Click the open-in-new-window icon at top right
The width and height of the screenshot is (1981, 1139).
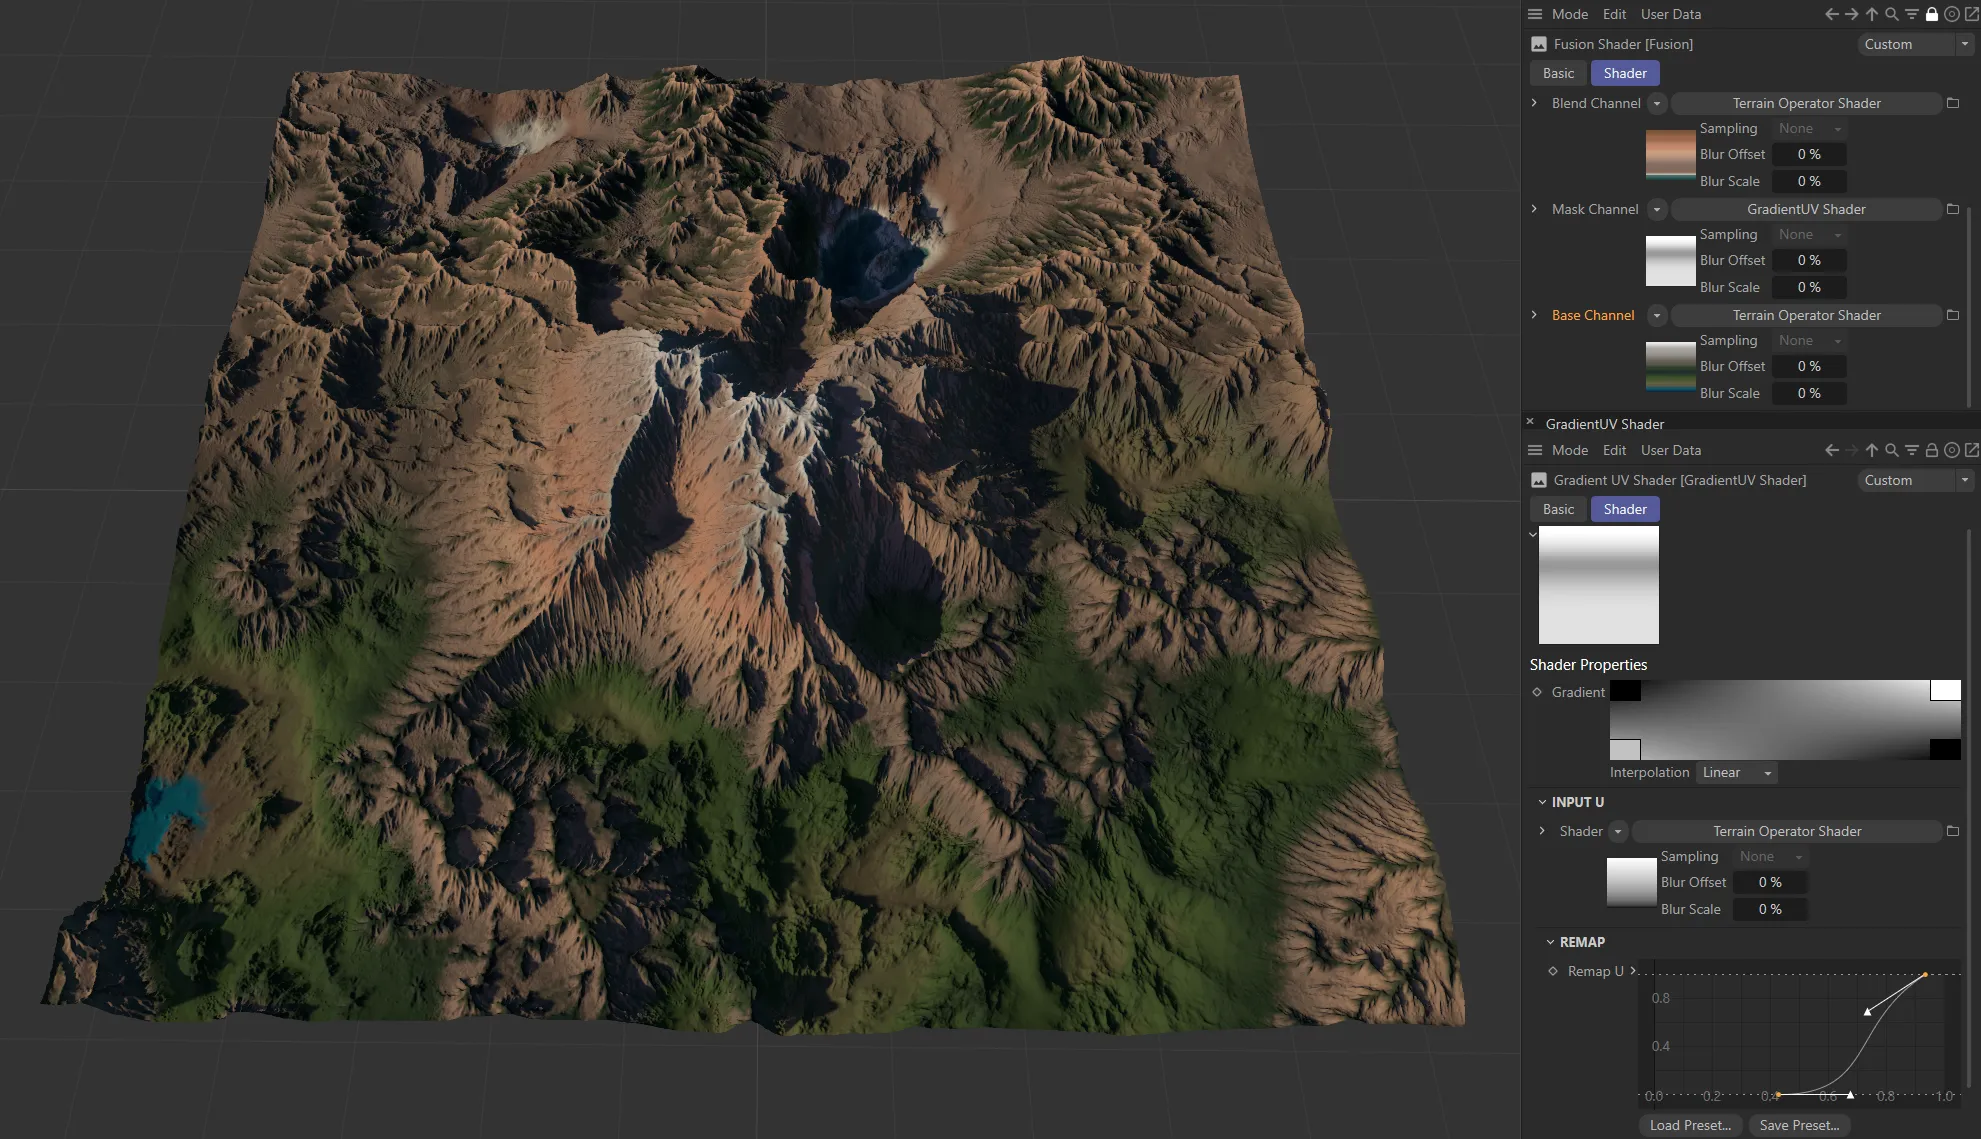pyautogui.click(x=1973, y=14)
